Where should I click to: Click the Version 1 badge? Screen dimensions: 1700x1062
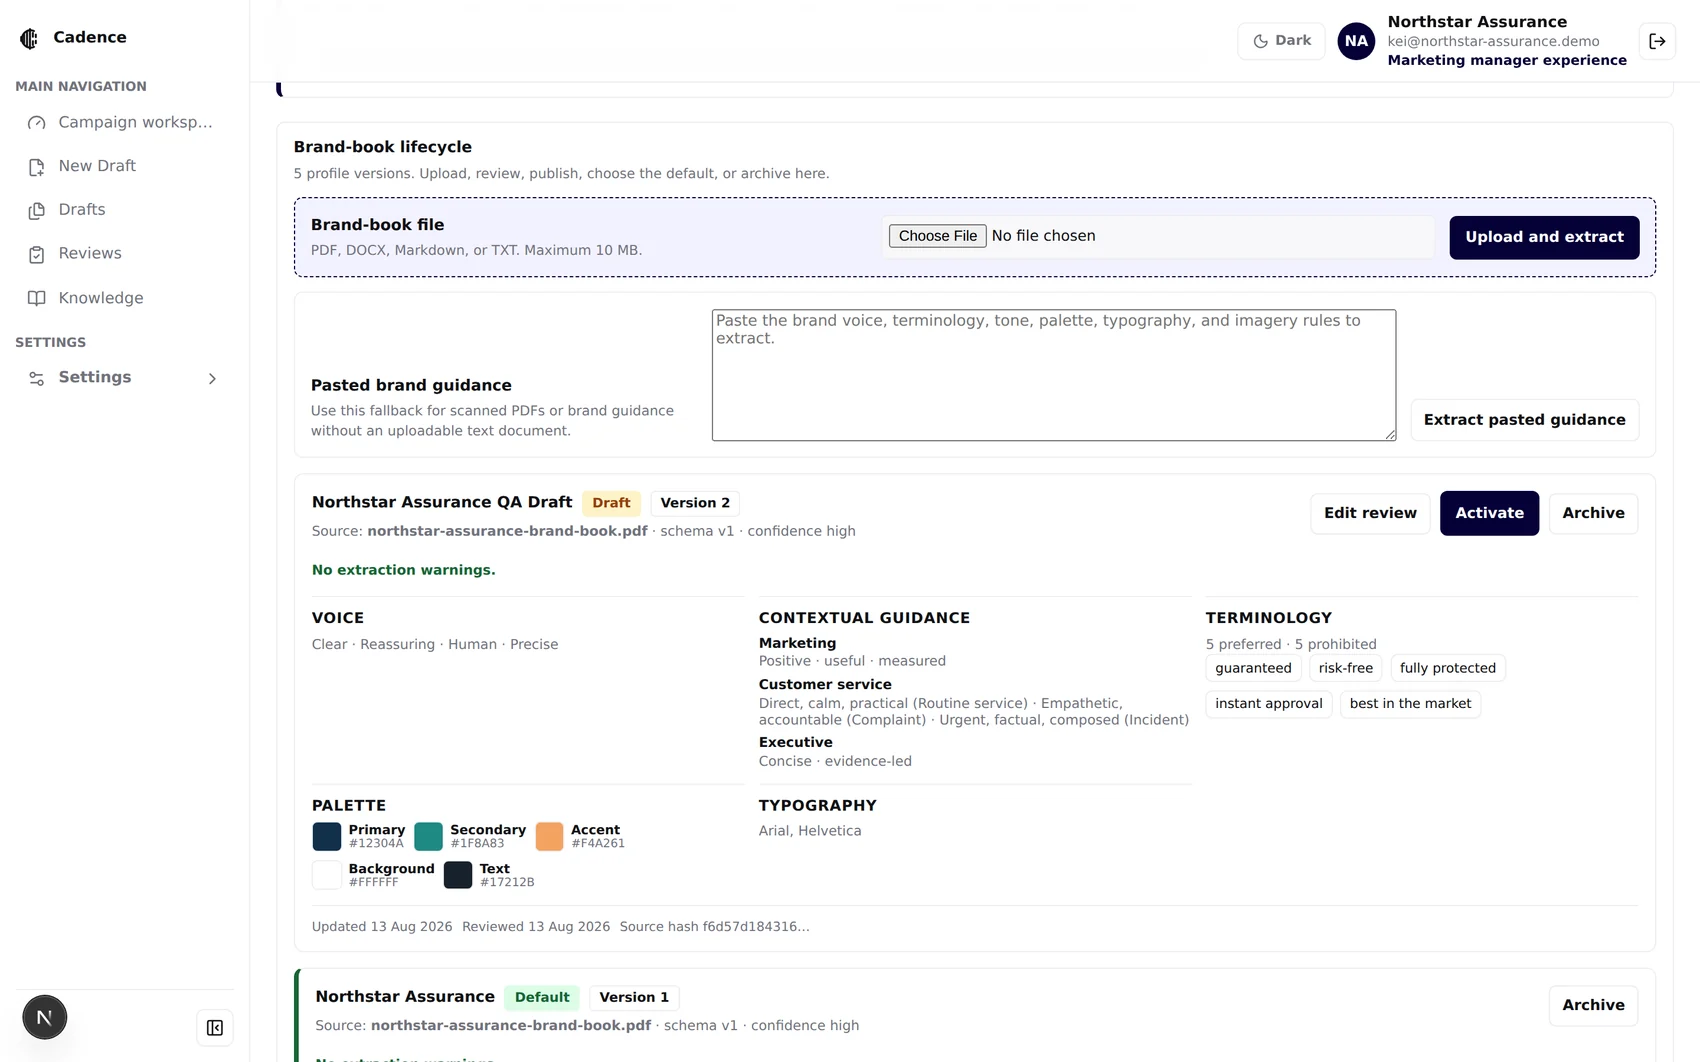[634, 997]
